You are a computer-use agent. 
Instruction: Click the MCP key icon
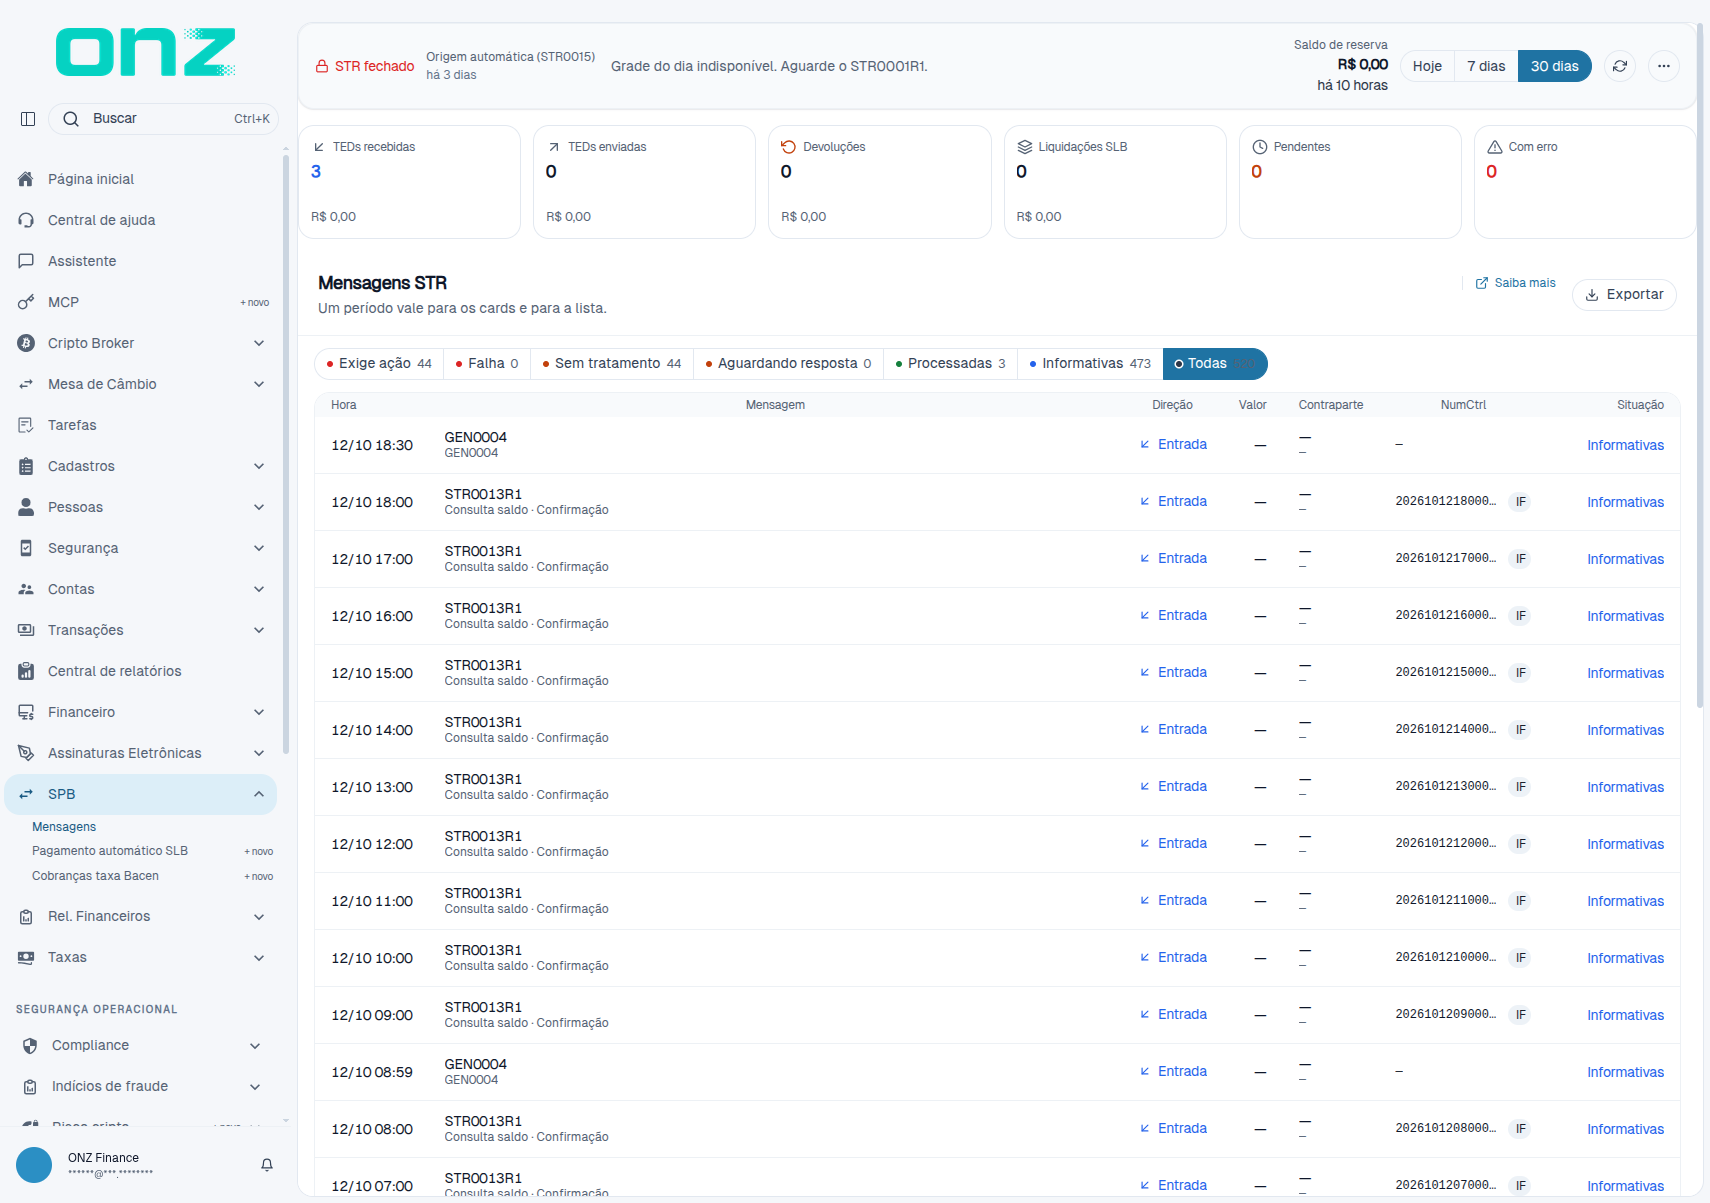pos(26,302)
